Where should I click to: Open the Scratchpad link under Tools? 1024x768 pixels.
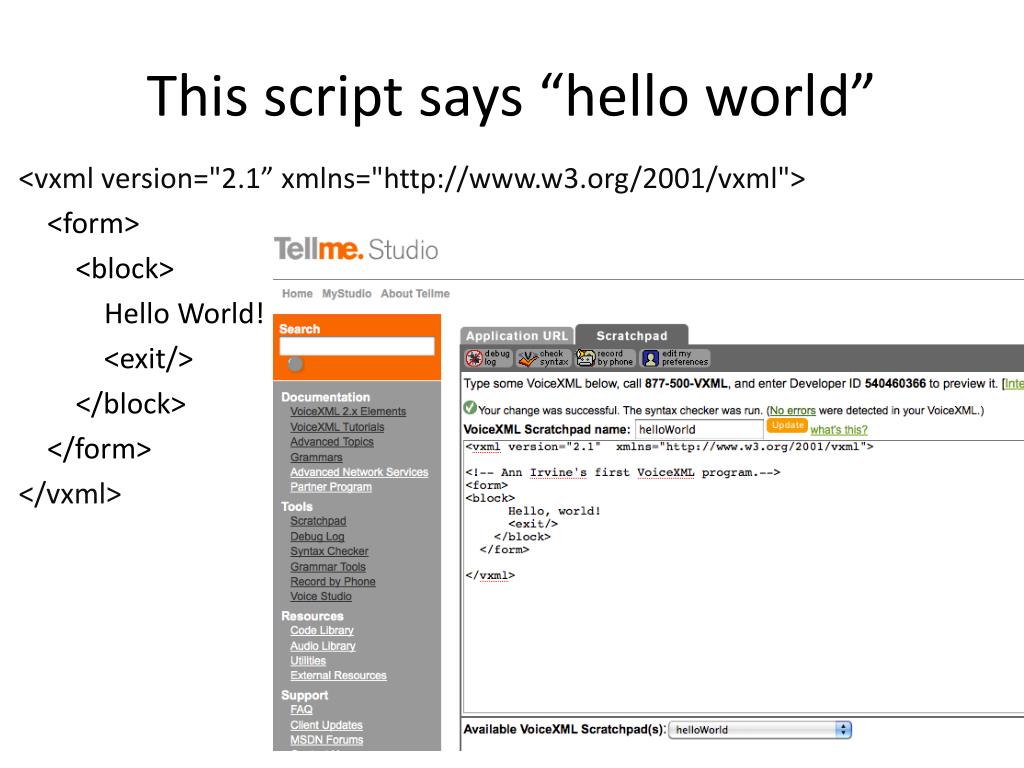318,521
